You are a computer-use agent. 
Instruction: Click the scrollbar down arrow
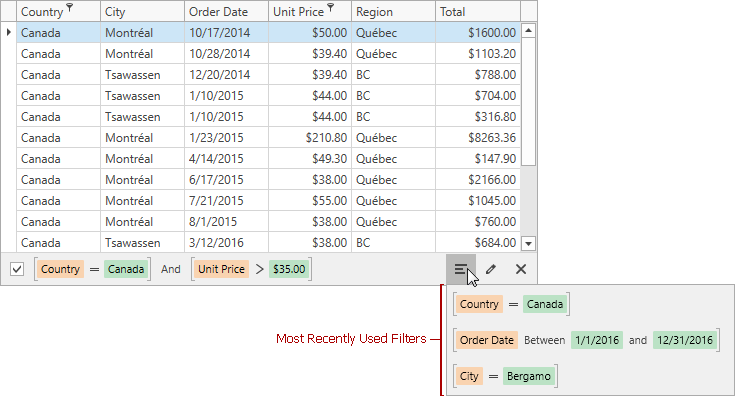(x=529, y=243)
